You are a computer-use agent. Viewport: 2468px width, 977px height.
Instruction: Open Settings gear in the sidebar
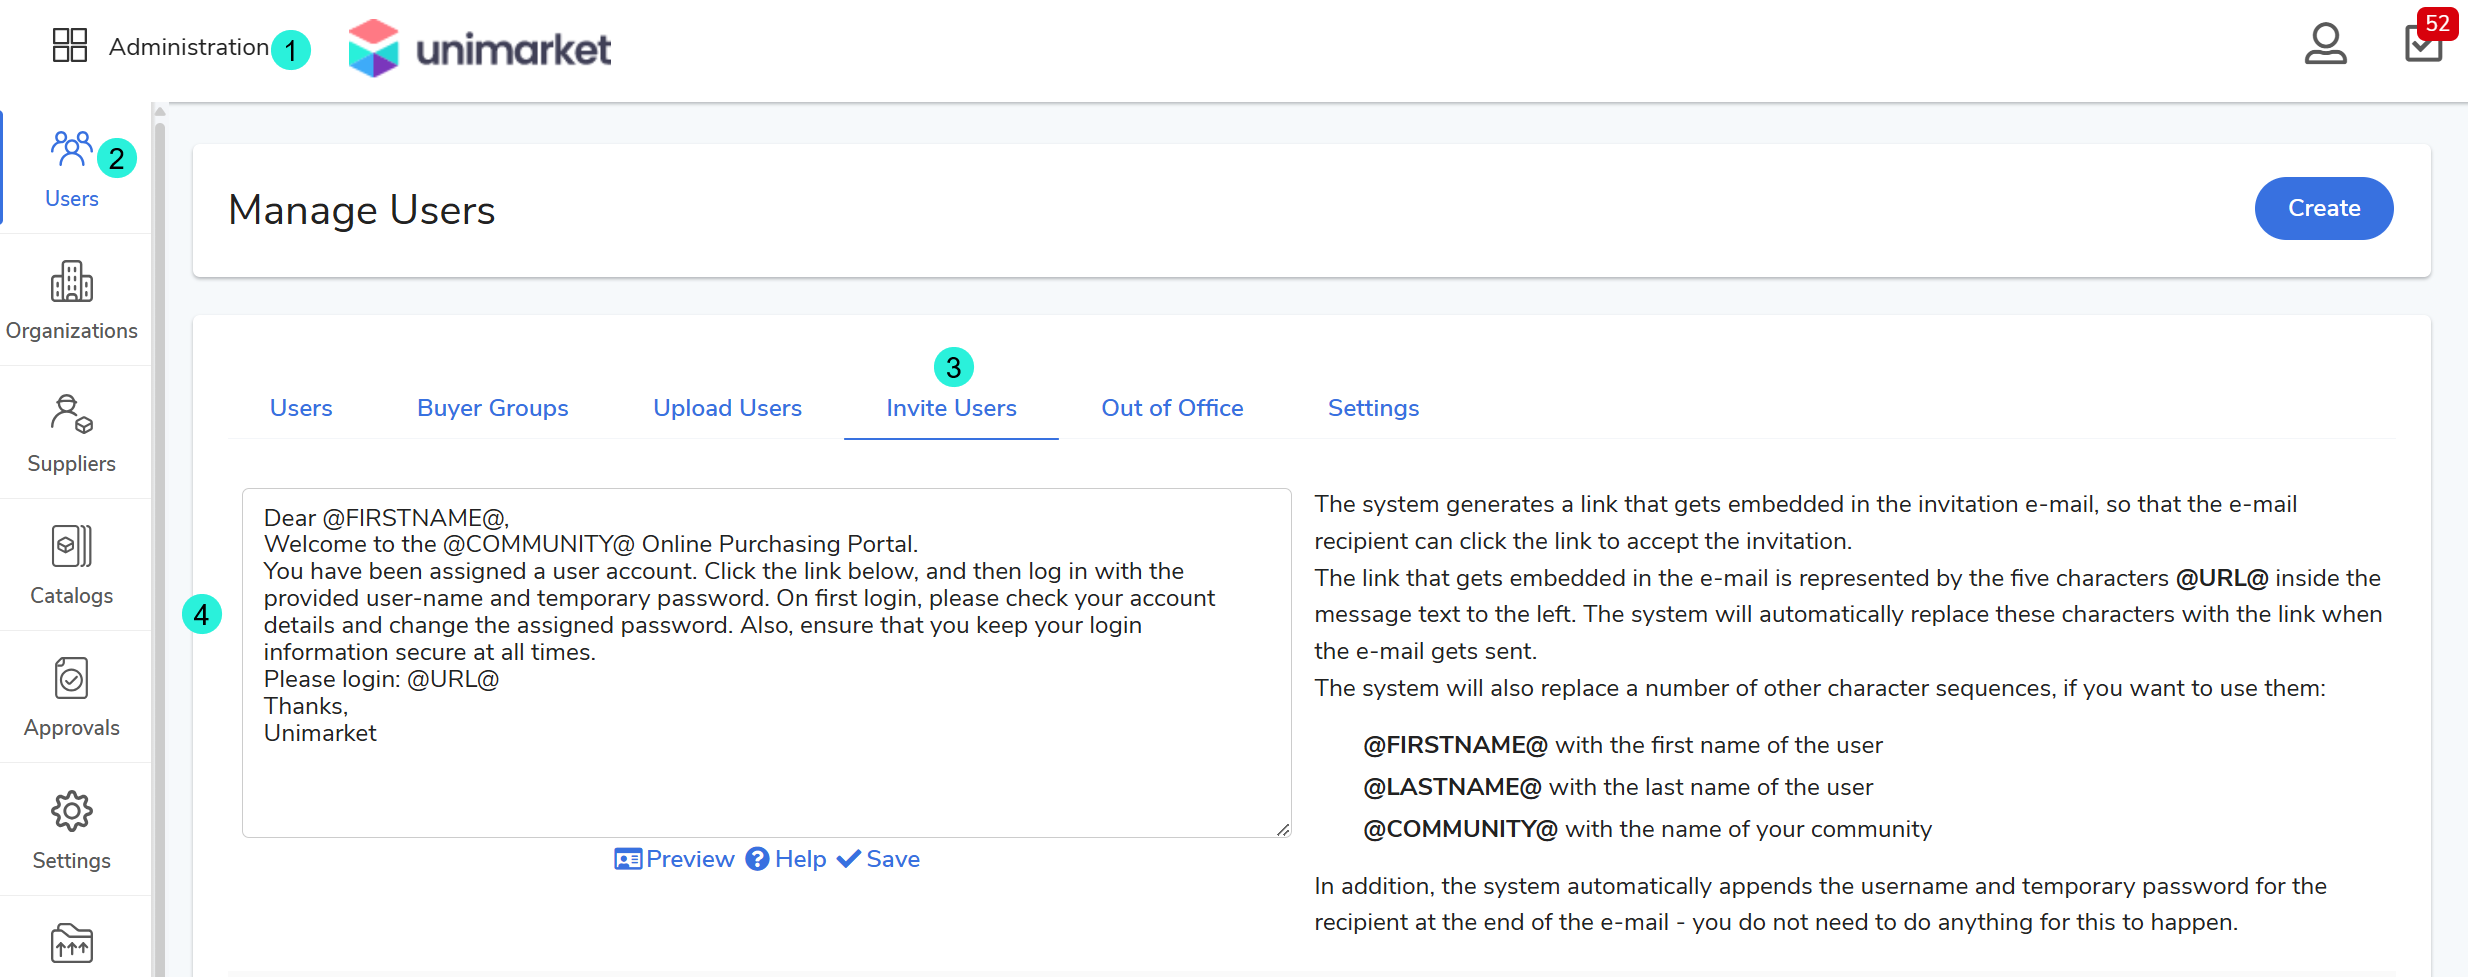[x=71, y=830]
